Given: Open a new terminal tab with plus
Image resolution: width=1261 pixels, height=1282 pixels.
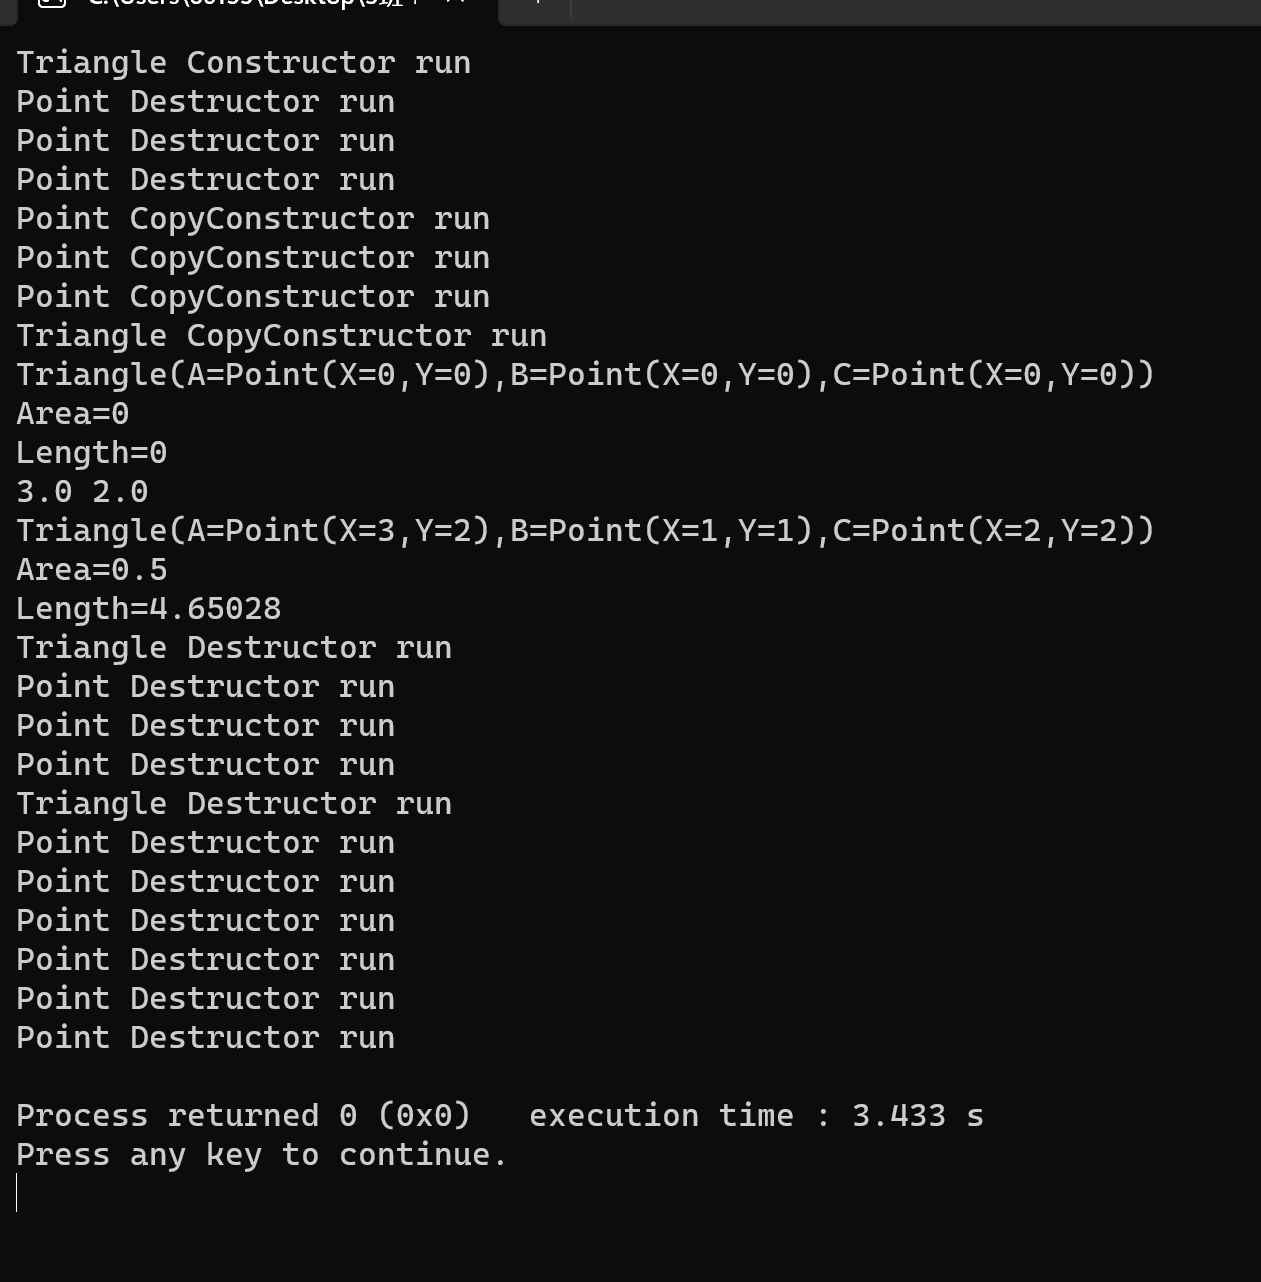Looking at the screenshot, I should coord(537,3).
